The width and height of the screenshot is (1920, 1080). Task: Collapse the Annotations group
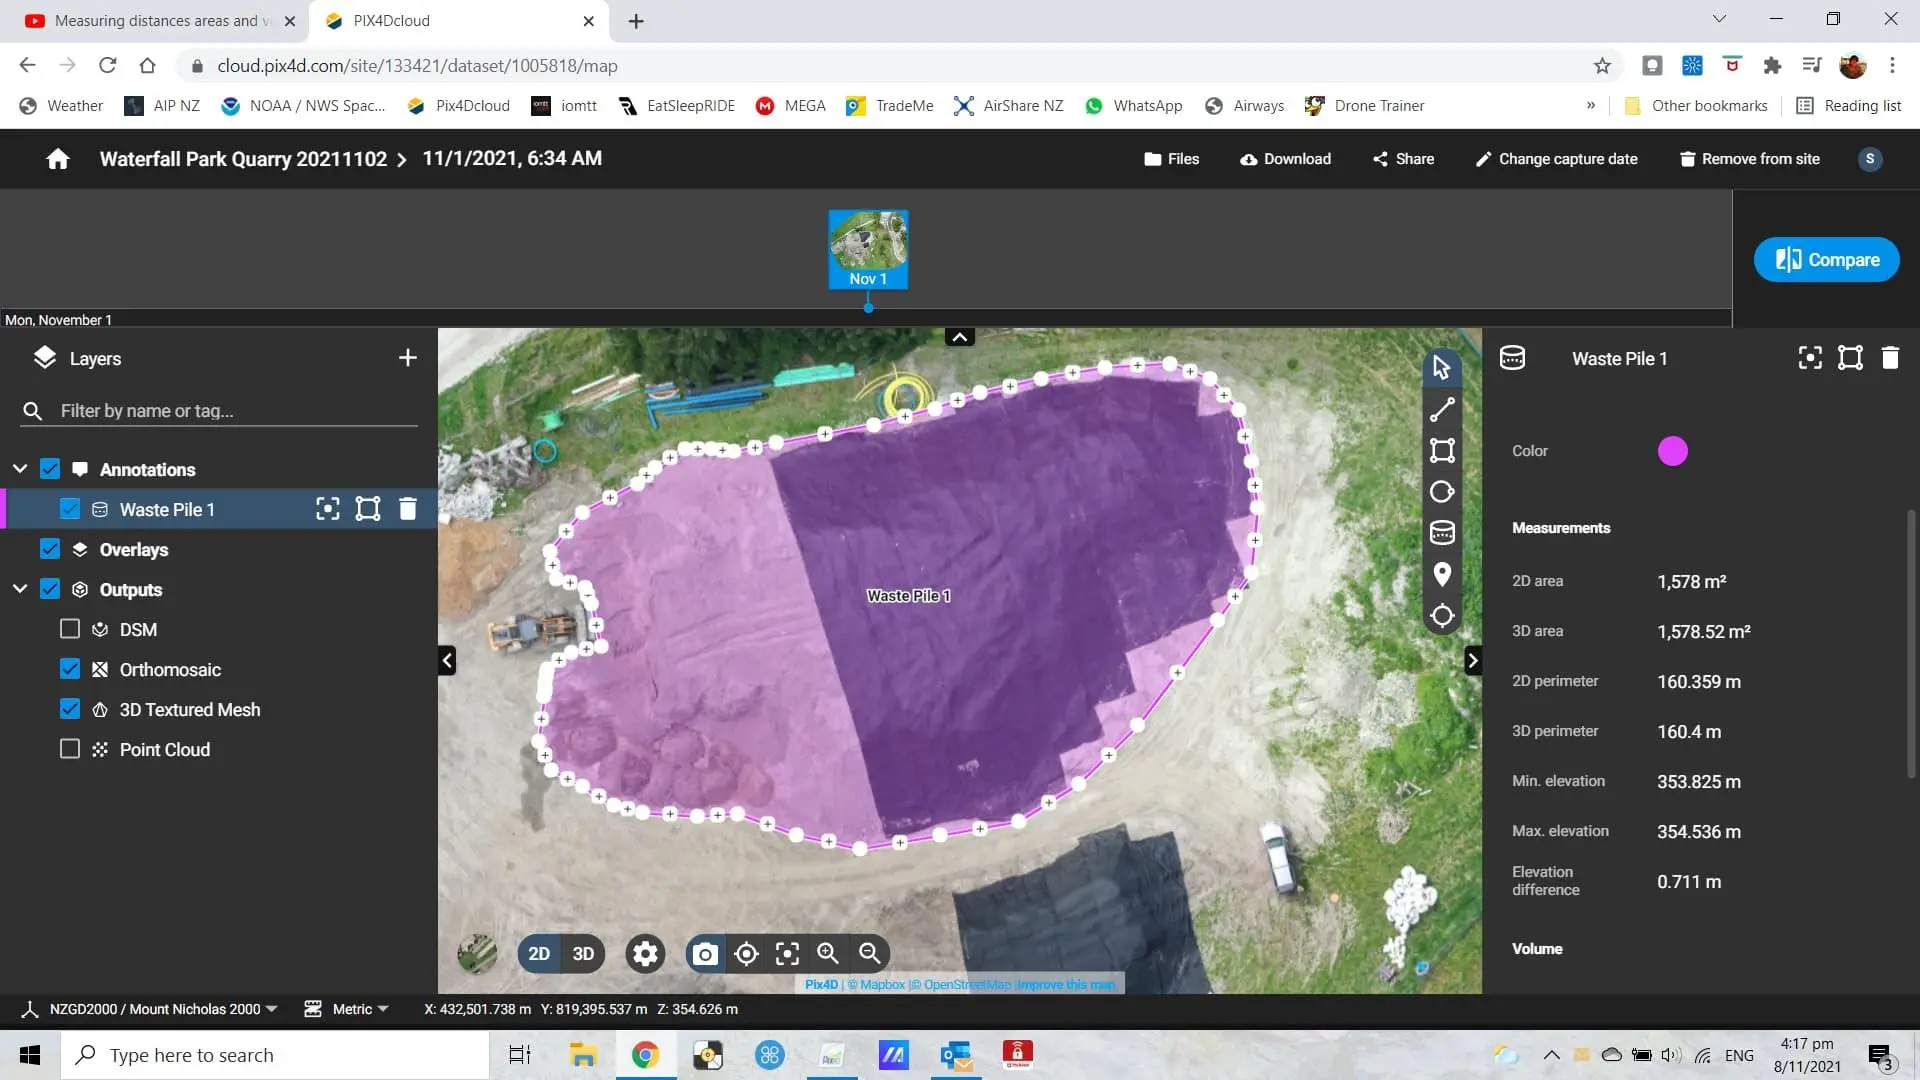click(20, 469)
